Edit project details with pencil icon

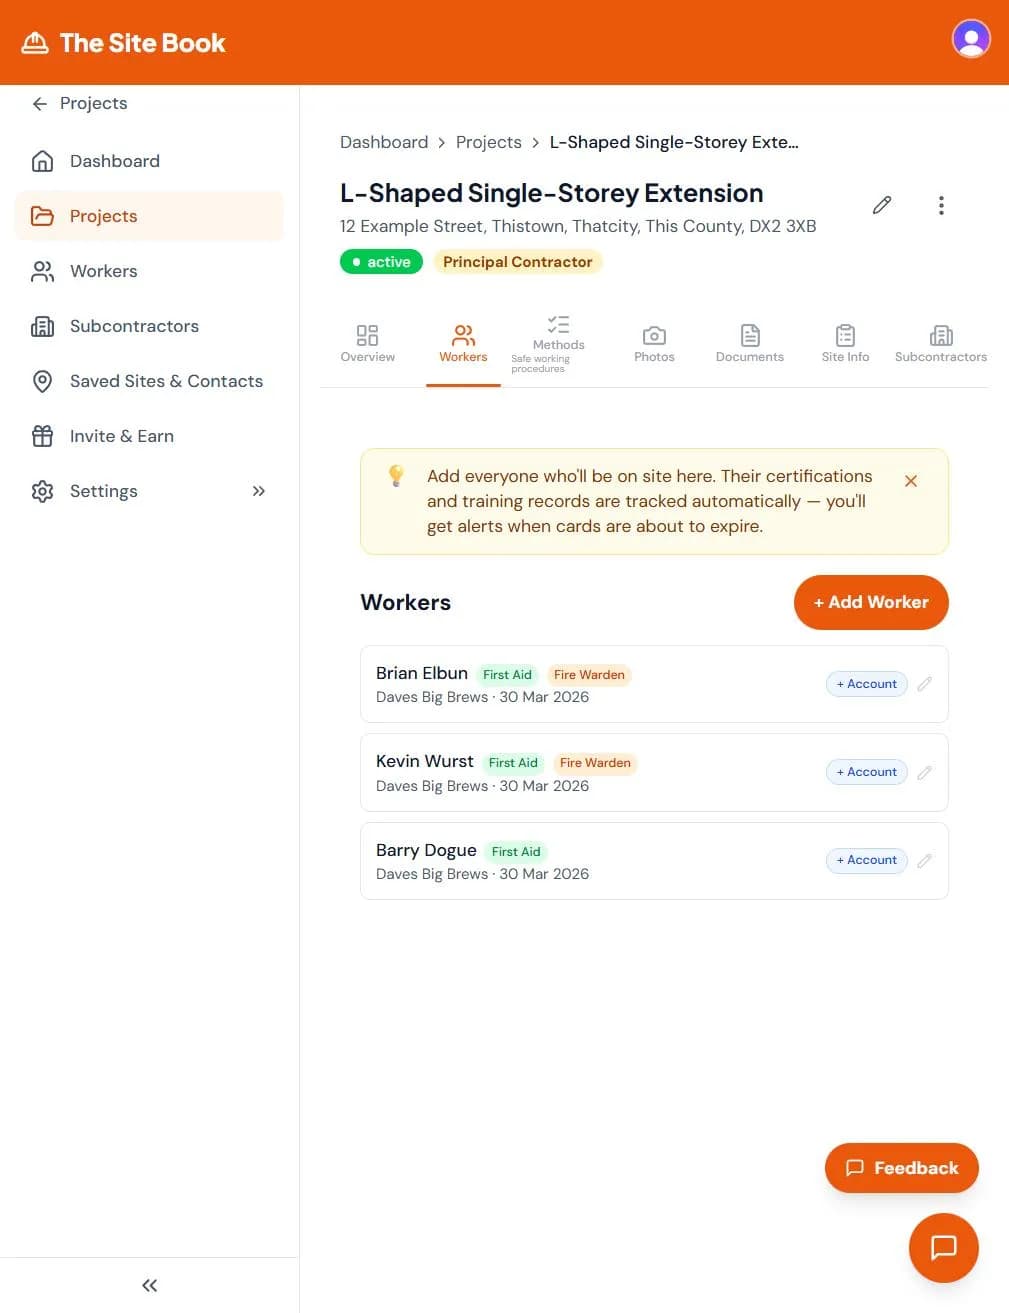pyautogui.click(x=881, y=205)
